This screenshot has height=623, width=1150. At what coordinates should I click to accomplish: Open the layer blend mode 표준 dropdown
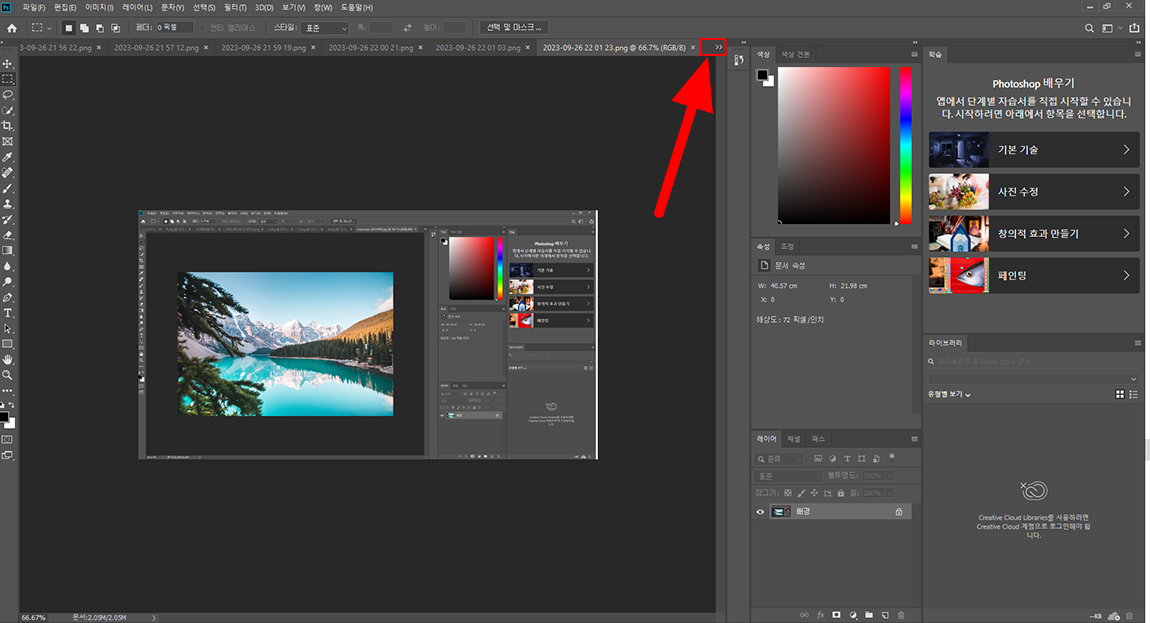pos(788,476)
